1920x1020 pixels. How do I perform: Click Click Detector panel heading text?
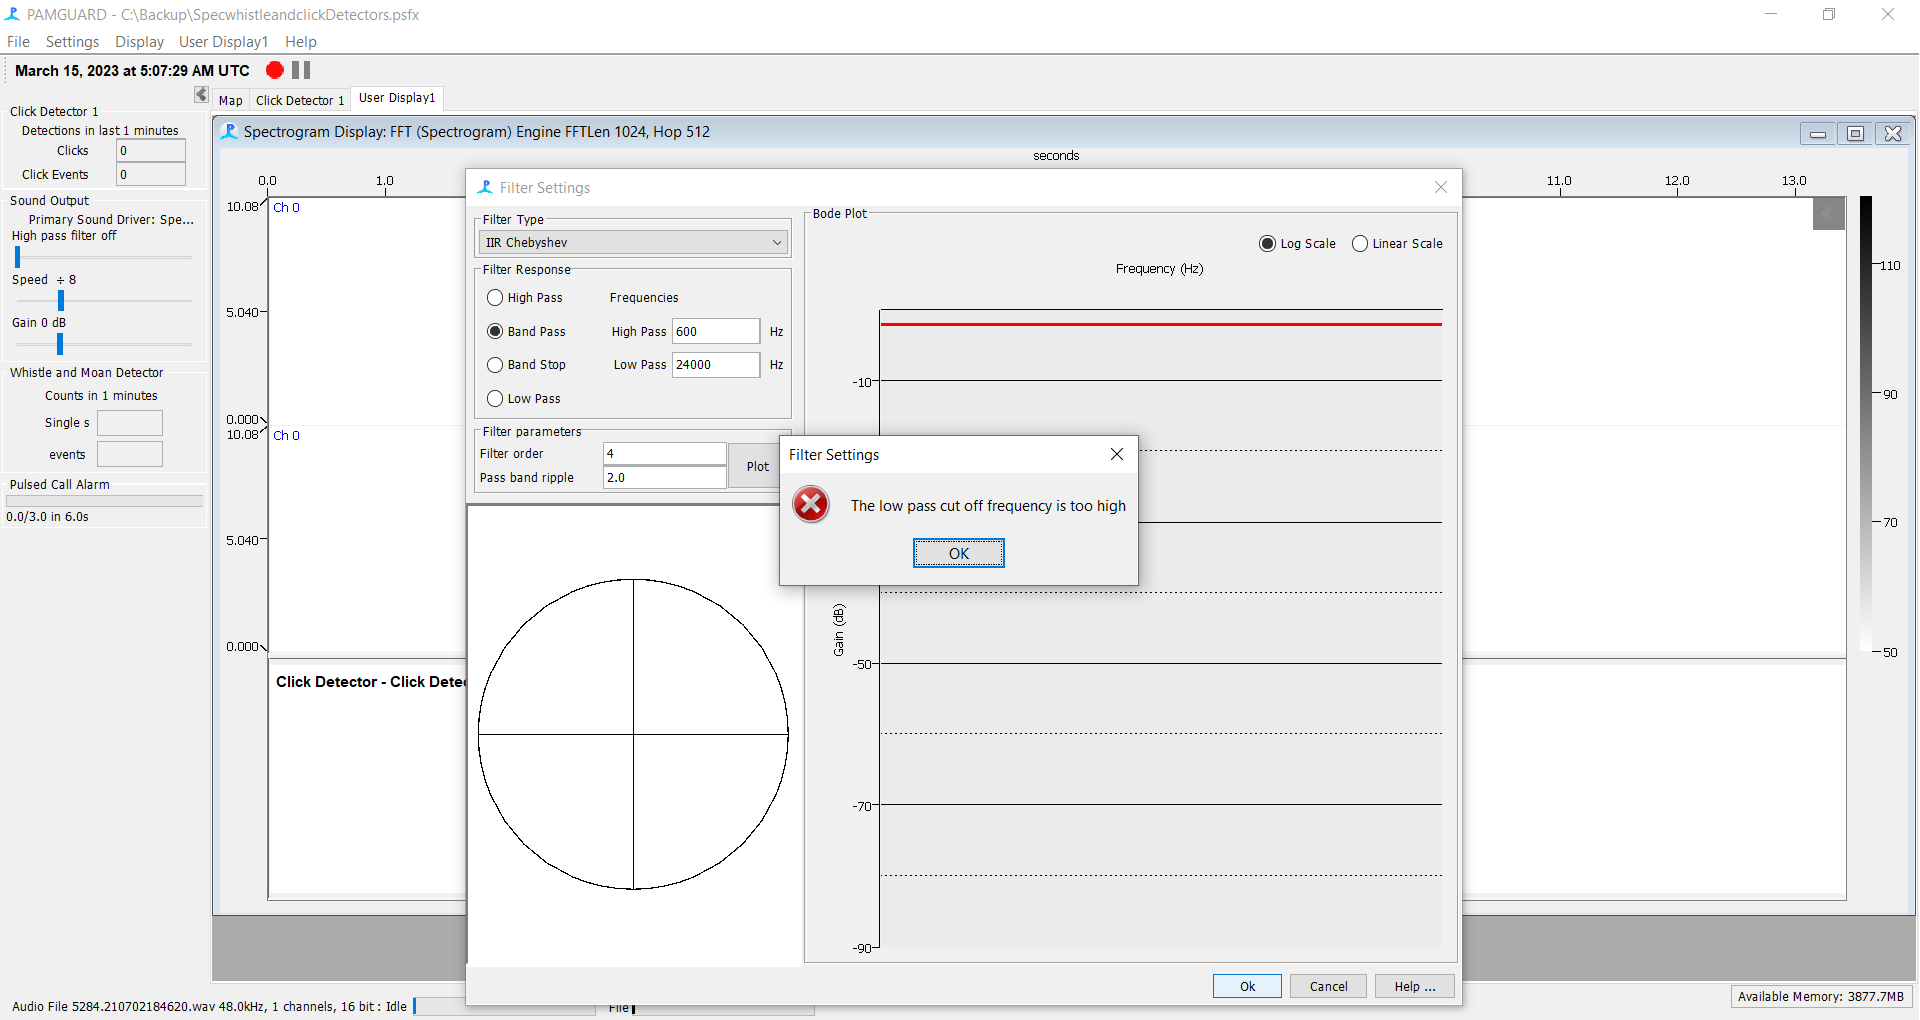point(371,682)
